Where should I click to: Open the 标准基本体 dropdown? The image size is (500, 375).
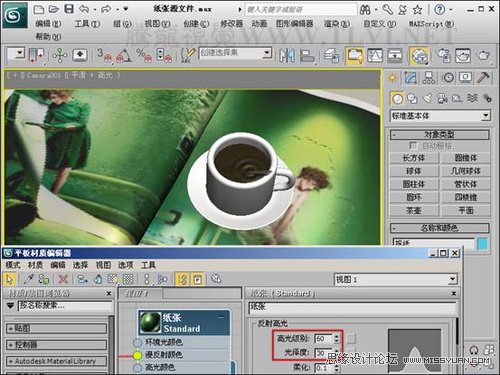point(440,116)
